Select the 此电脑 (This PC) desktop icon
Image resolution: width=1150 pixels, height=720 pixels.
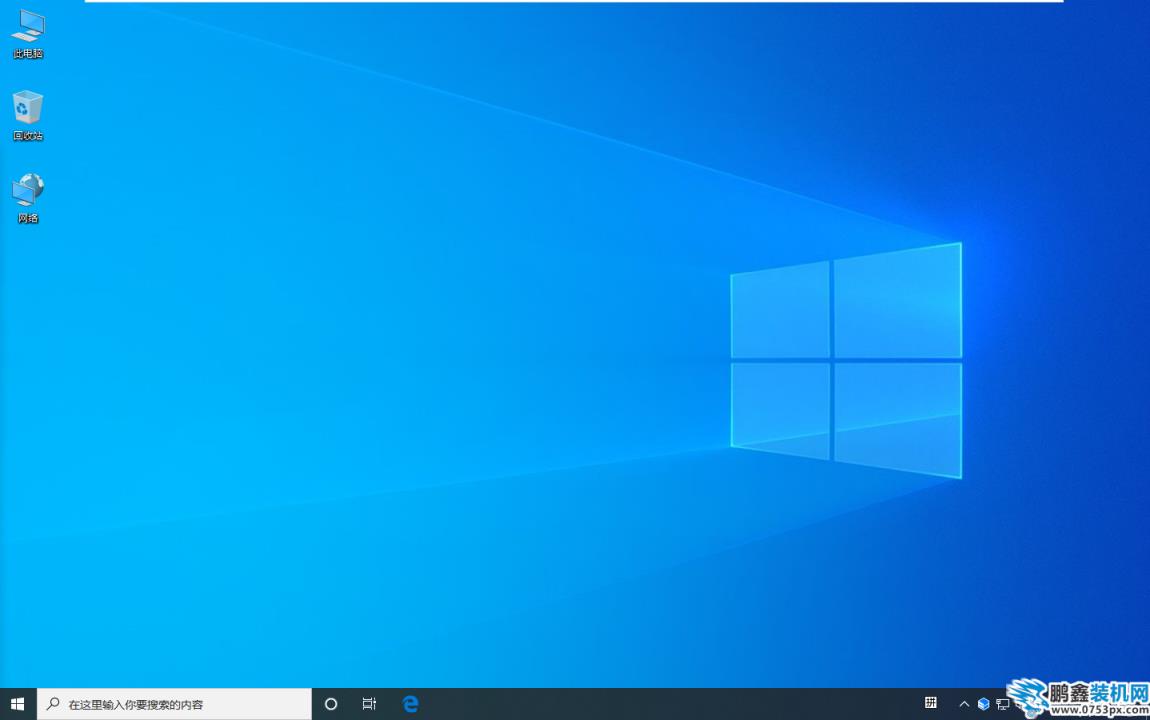pos(28,34)
